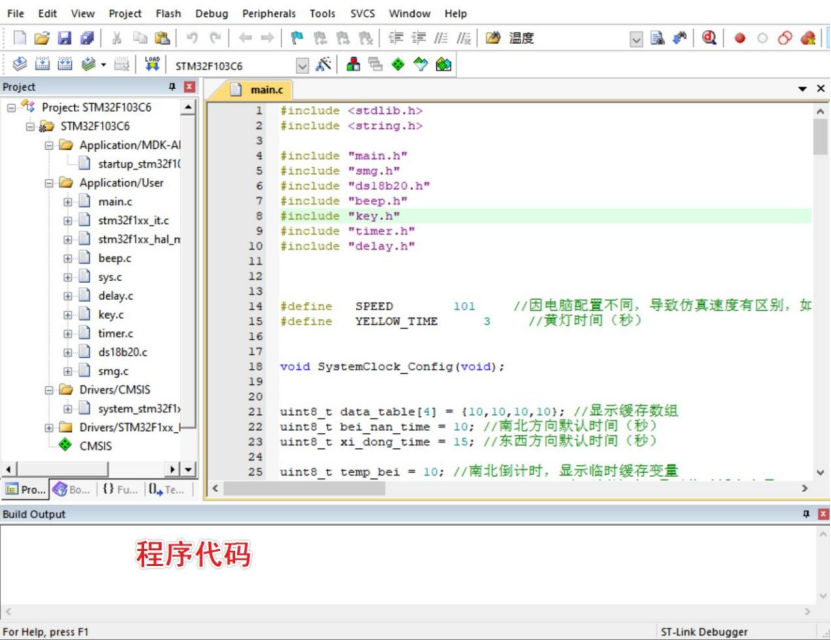
Task: Insert a red breakpoint dot
Action: tap(740, 38)
